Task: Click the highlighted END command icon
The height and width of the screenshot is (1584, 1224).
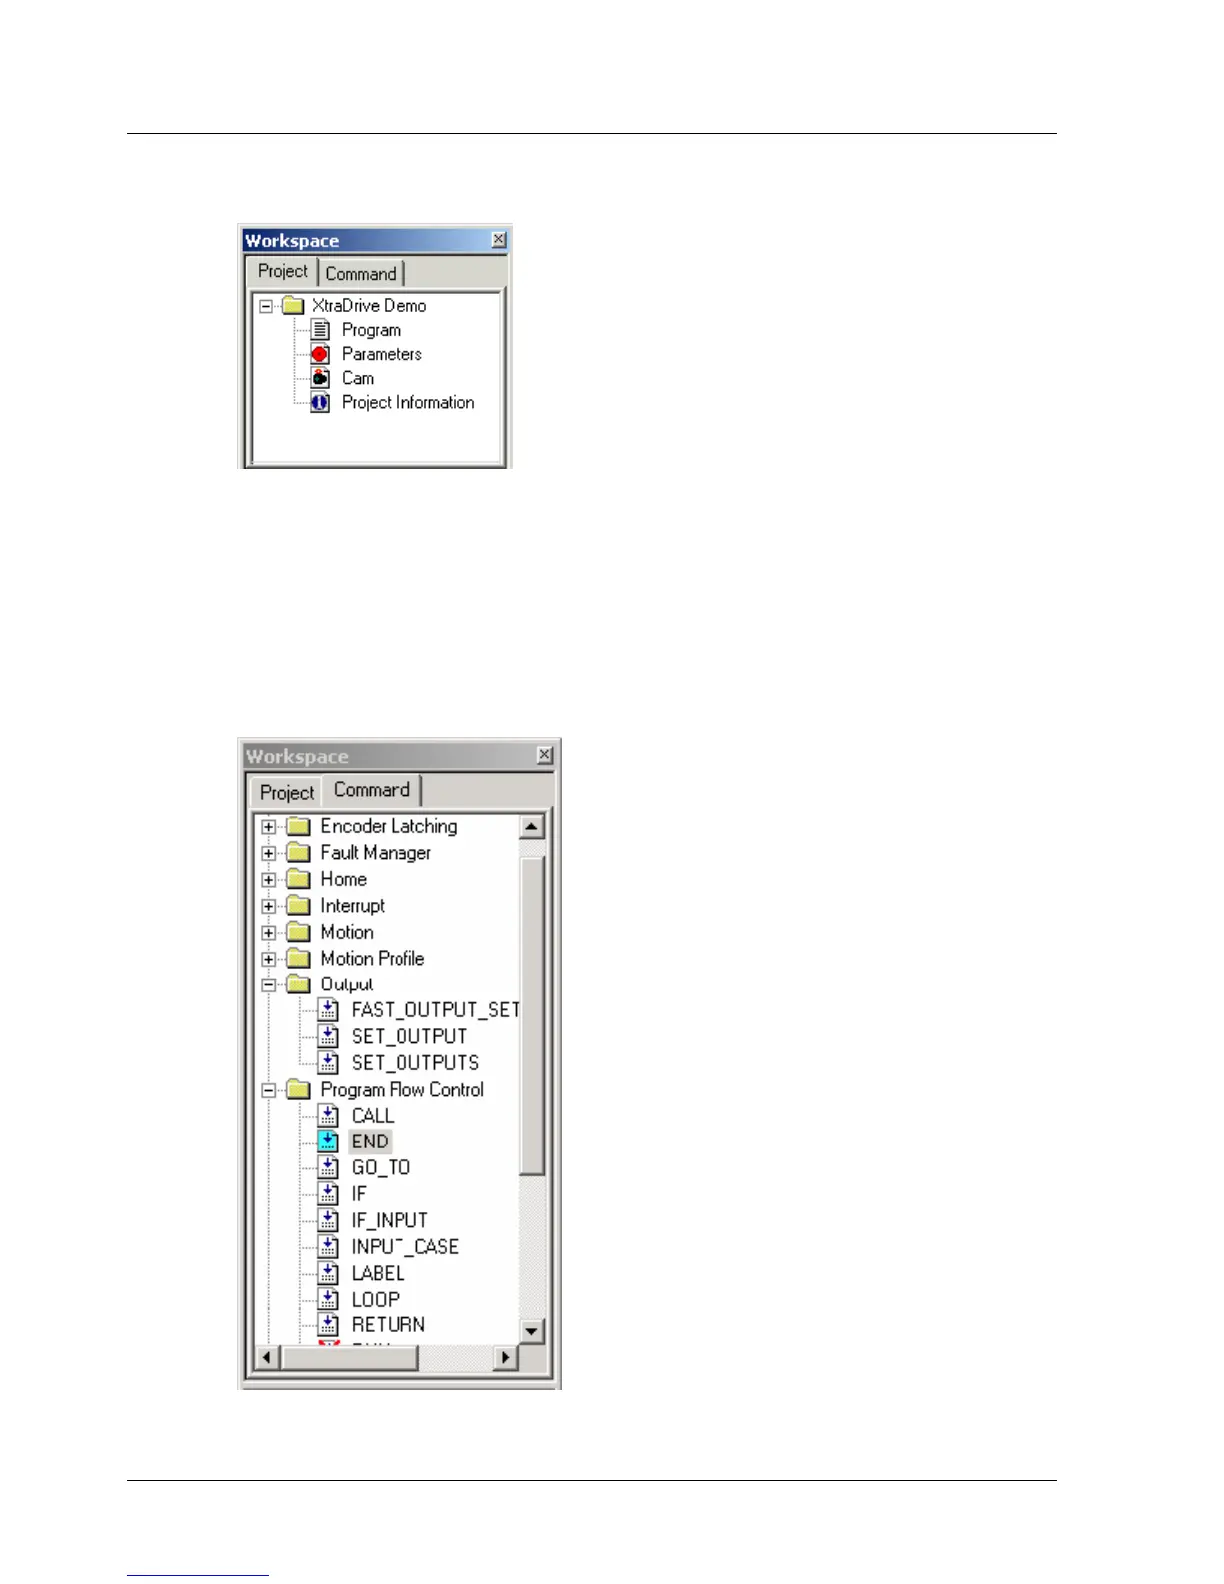Action: click(328, 1141)
